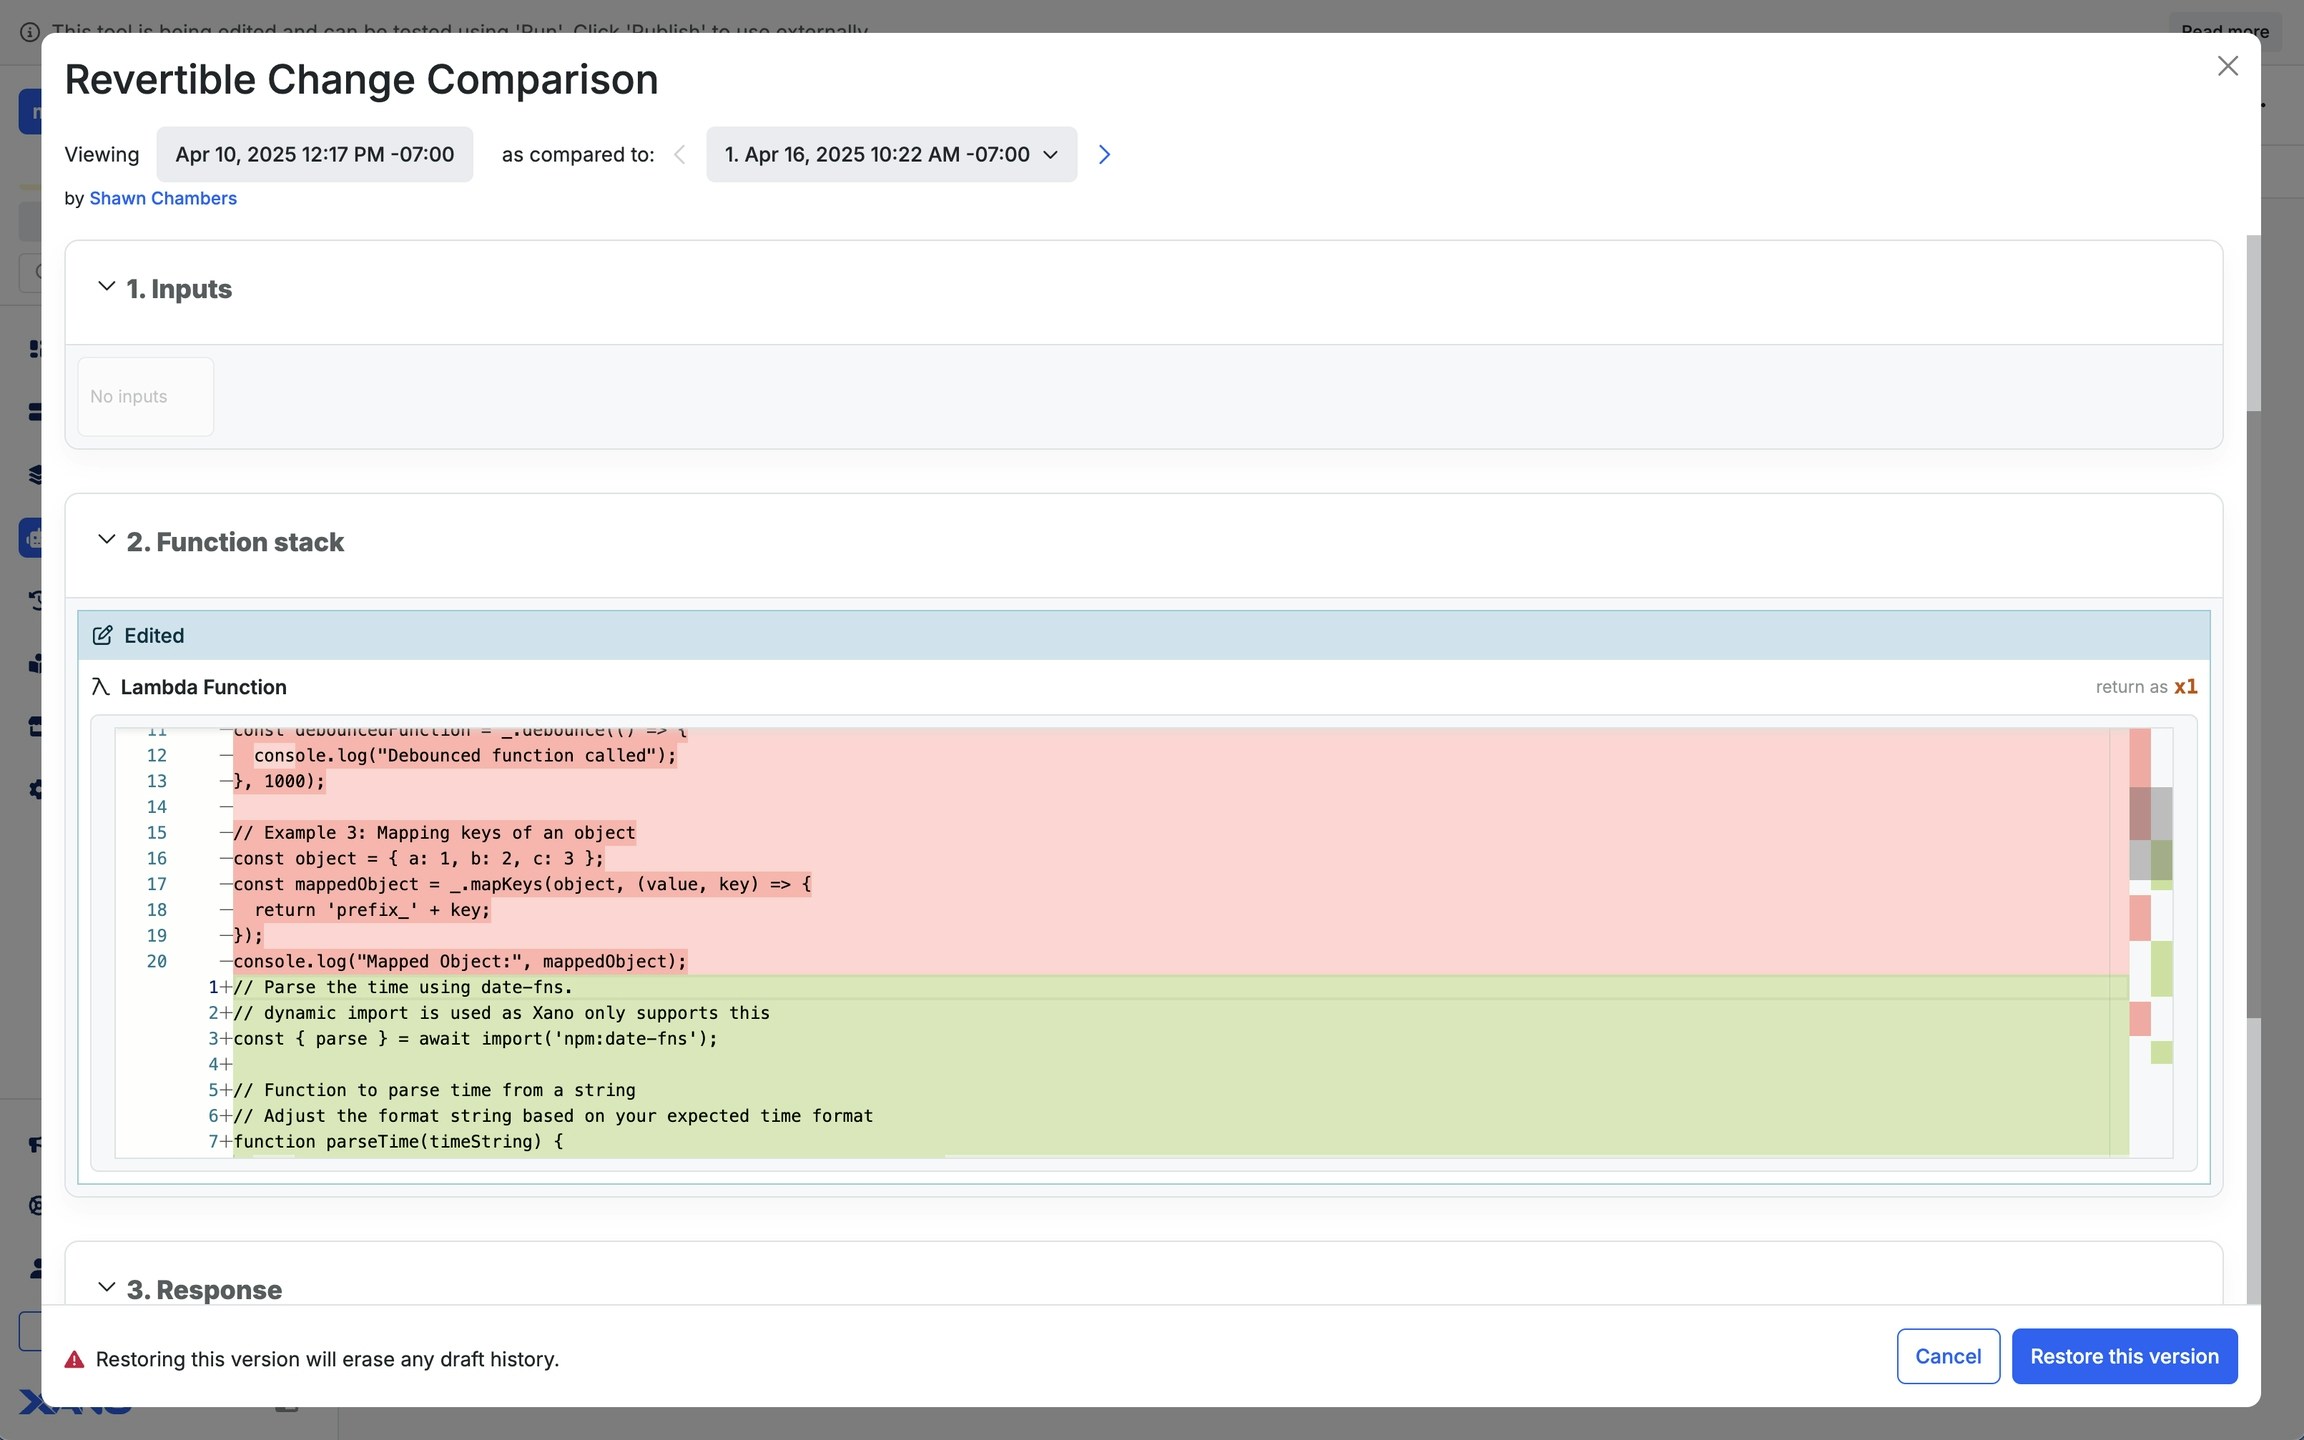This screenshot has height=1440, width=2304.
Task: Click Restore this version
Action: click(x=2124, y=1356)
